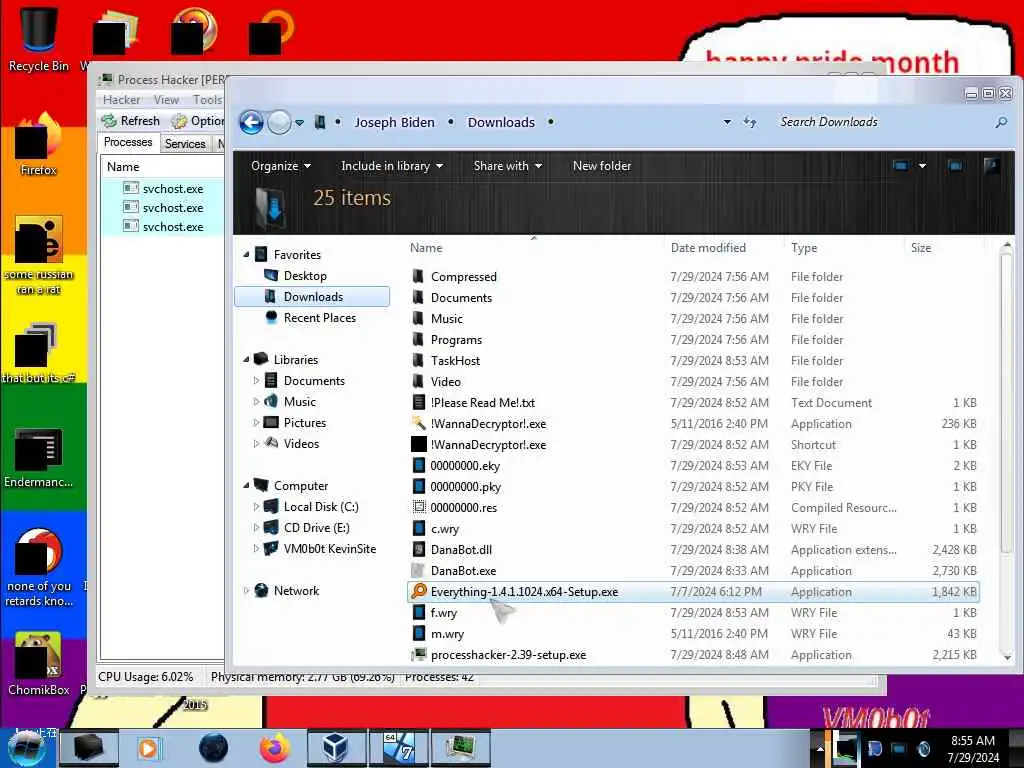Screen dimensions: 1024x768
Task: Switch to Processes tab in Process Hacker
Action: tap(128, 142)
